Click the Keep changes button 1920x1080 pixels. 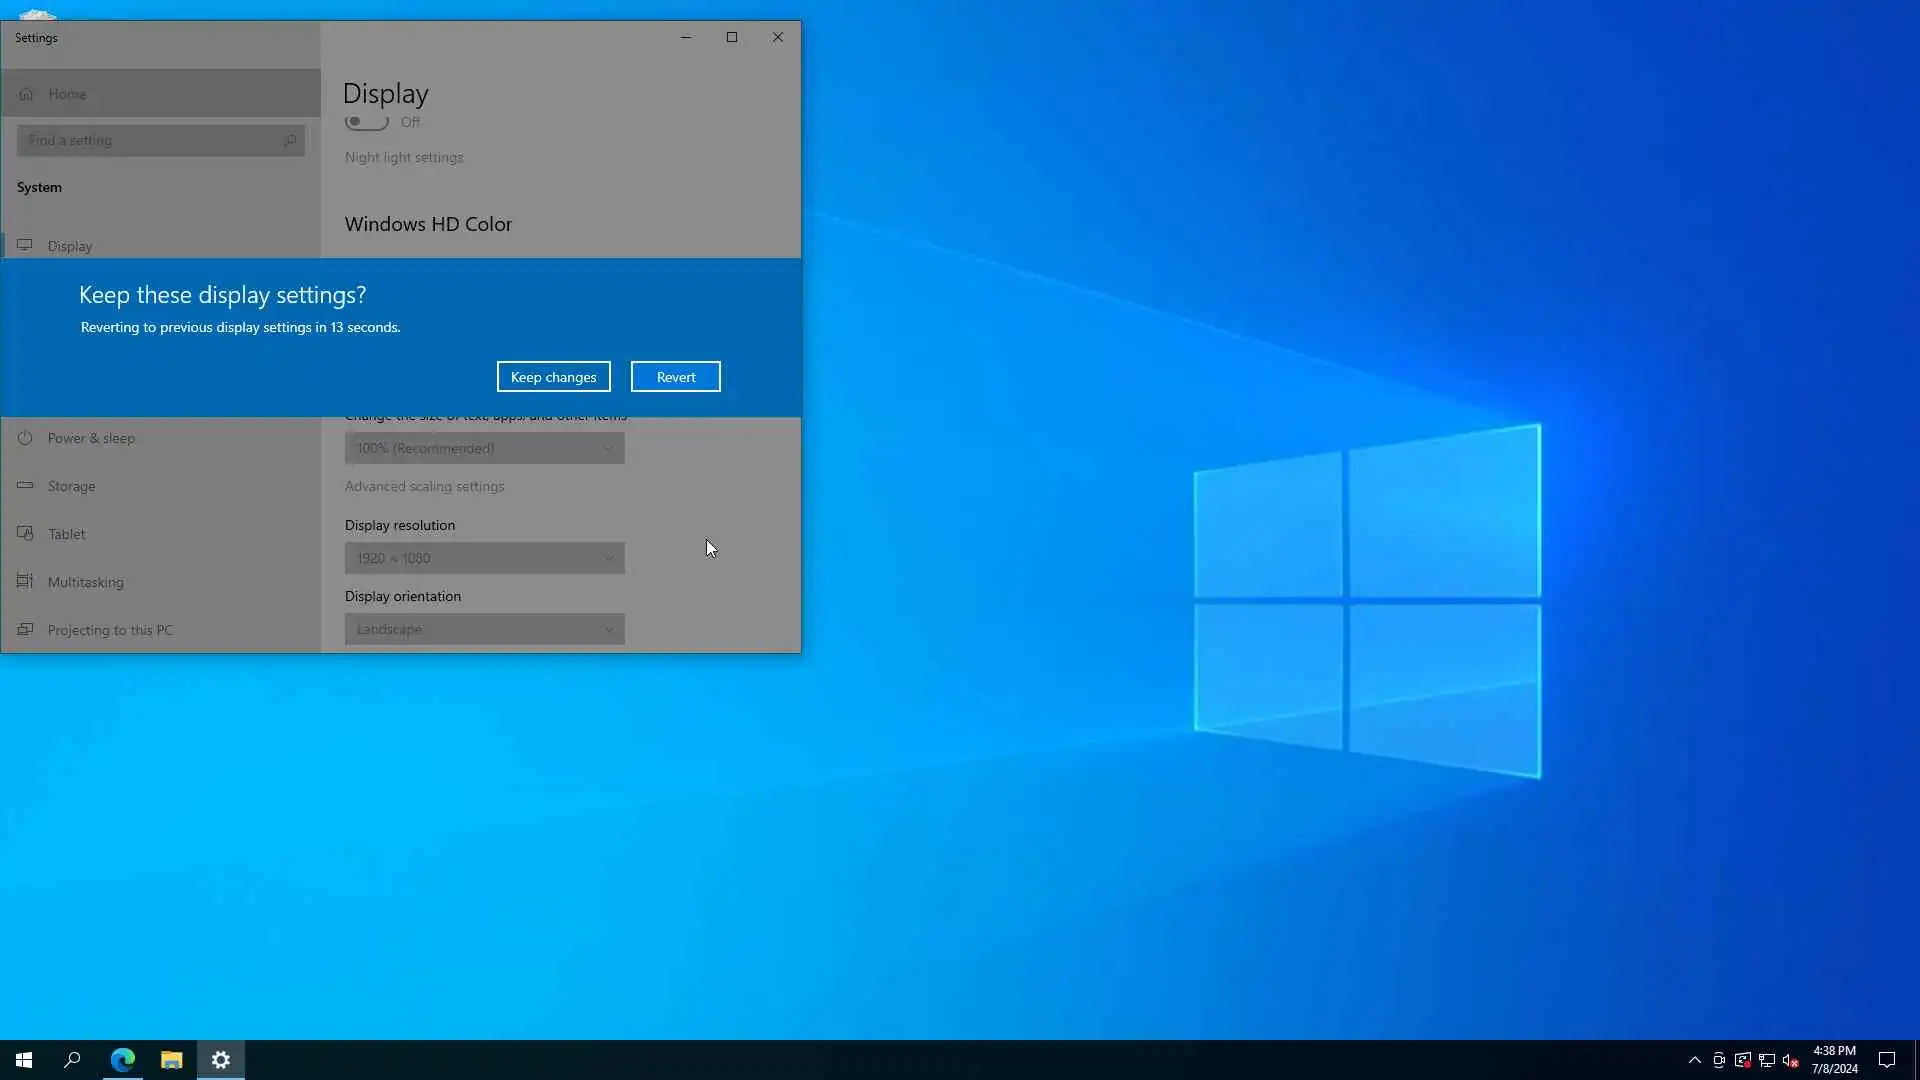pyautogui.click(x=553, y=377)
